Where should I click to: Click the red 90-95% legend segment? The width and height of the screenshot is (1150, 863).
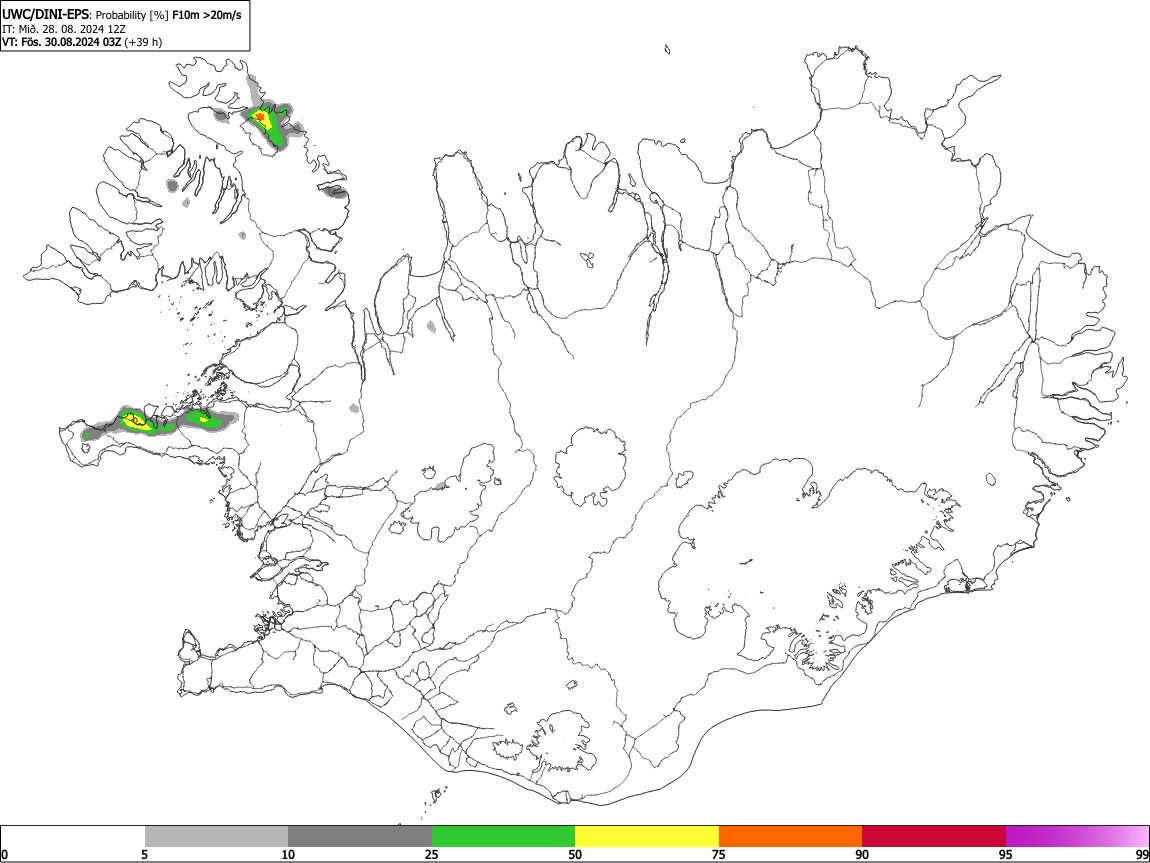click(x=934, y=837)
